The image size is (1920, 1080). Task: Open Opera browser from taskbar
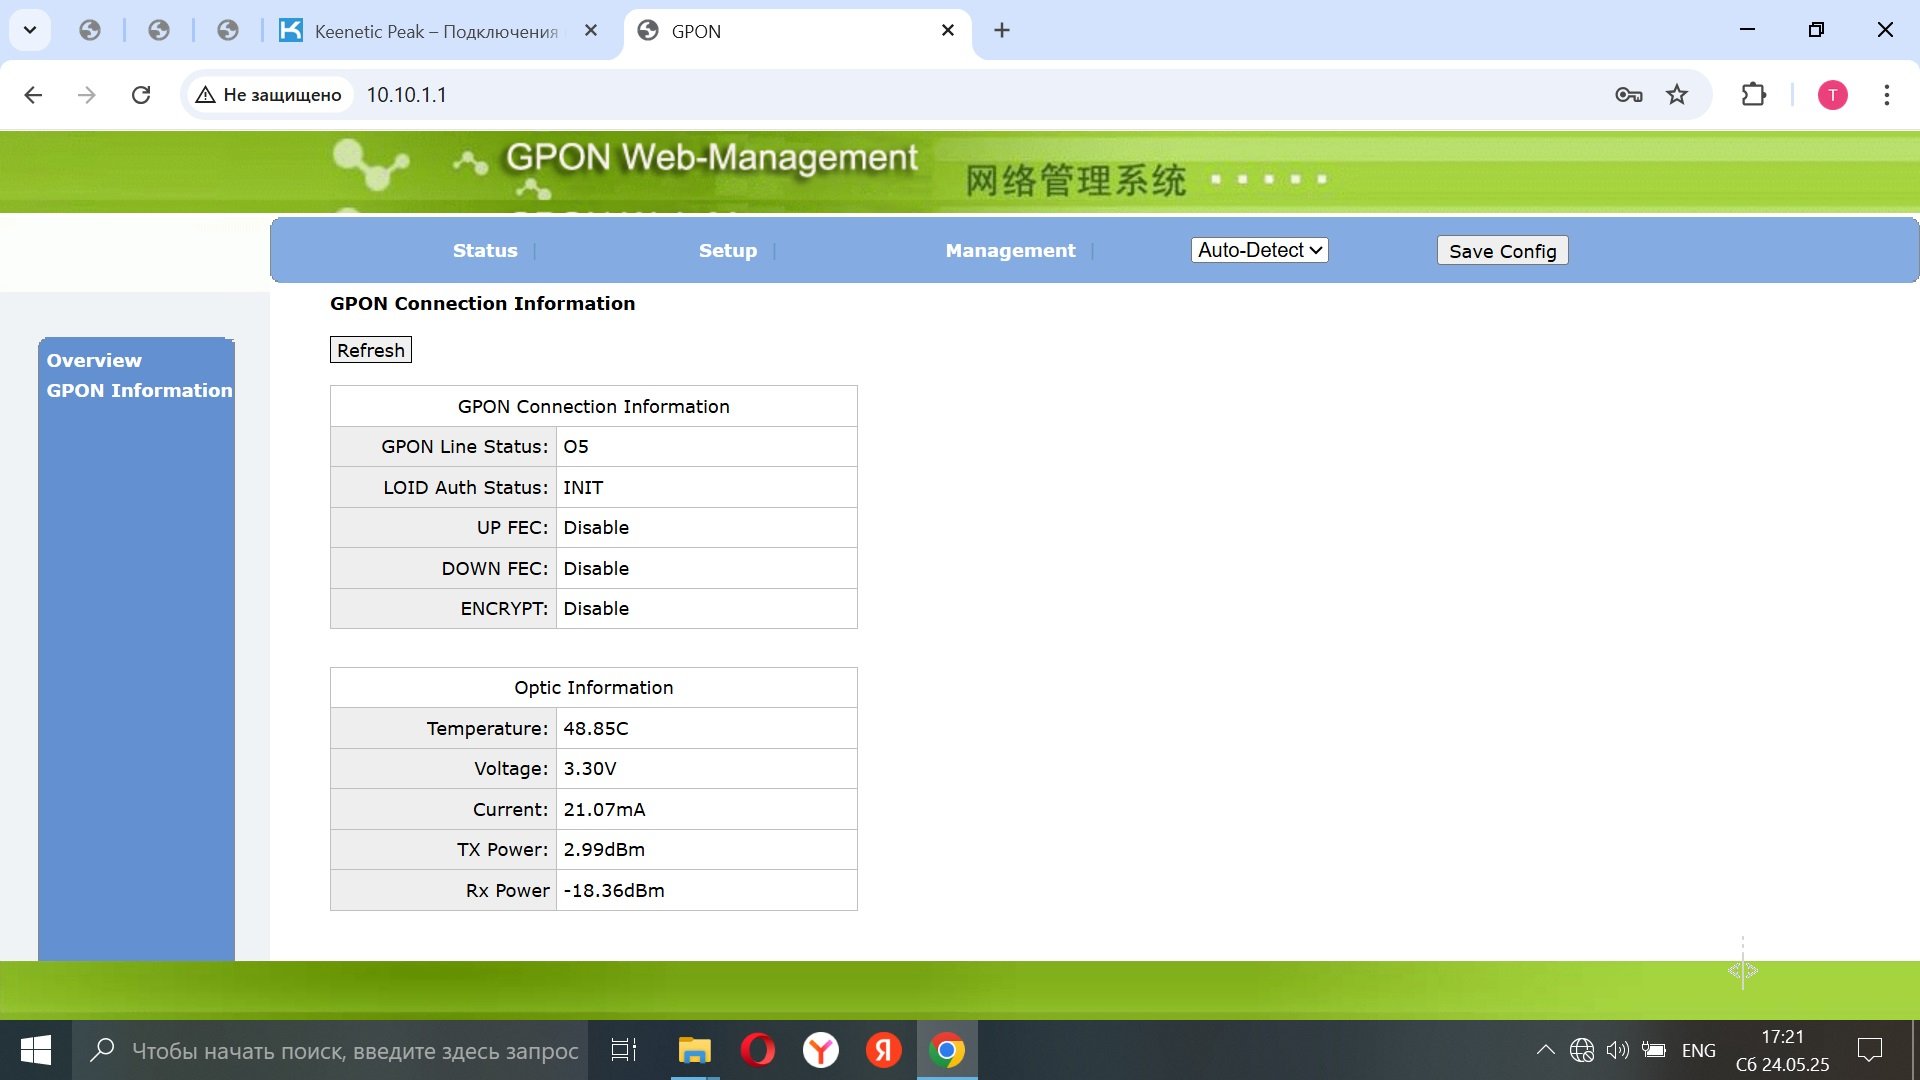click(757, 1050)
